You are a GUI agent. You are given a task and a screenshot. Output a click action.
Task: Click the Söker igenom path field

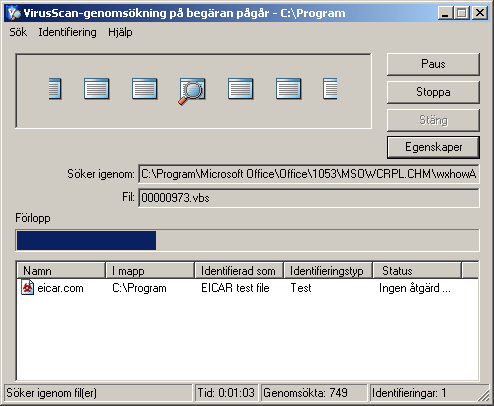point(309,174)
